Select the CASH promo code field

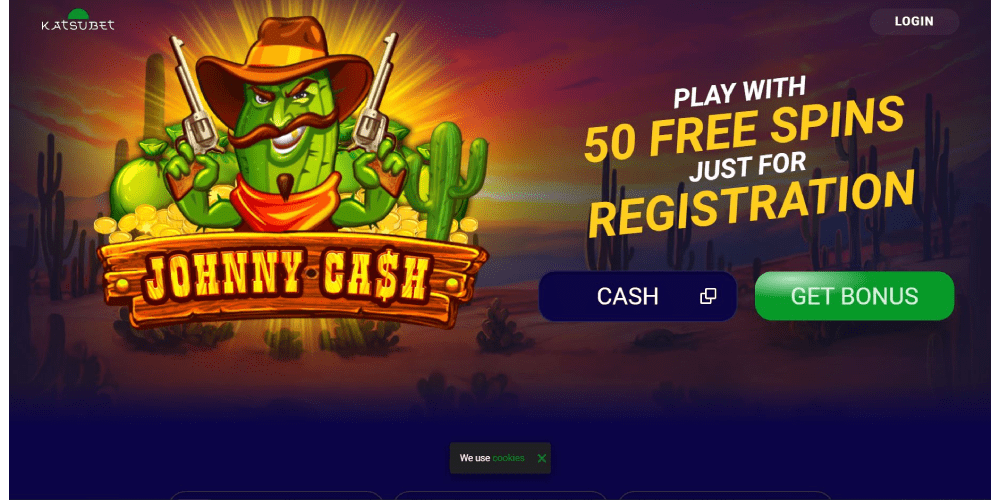pyautogui.click(x=637, y=296)
